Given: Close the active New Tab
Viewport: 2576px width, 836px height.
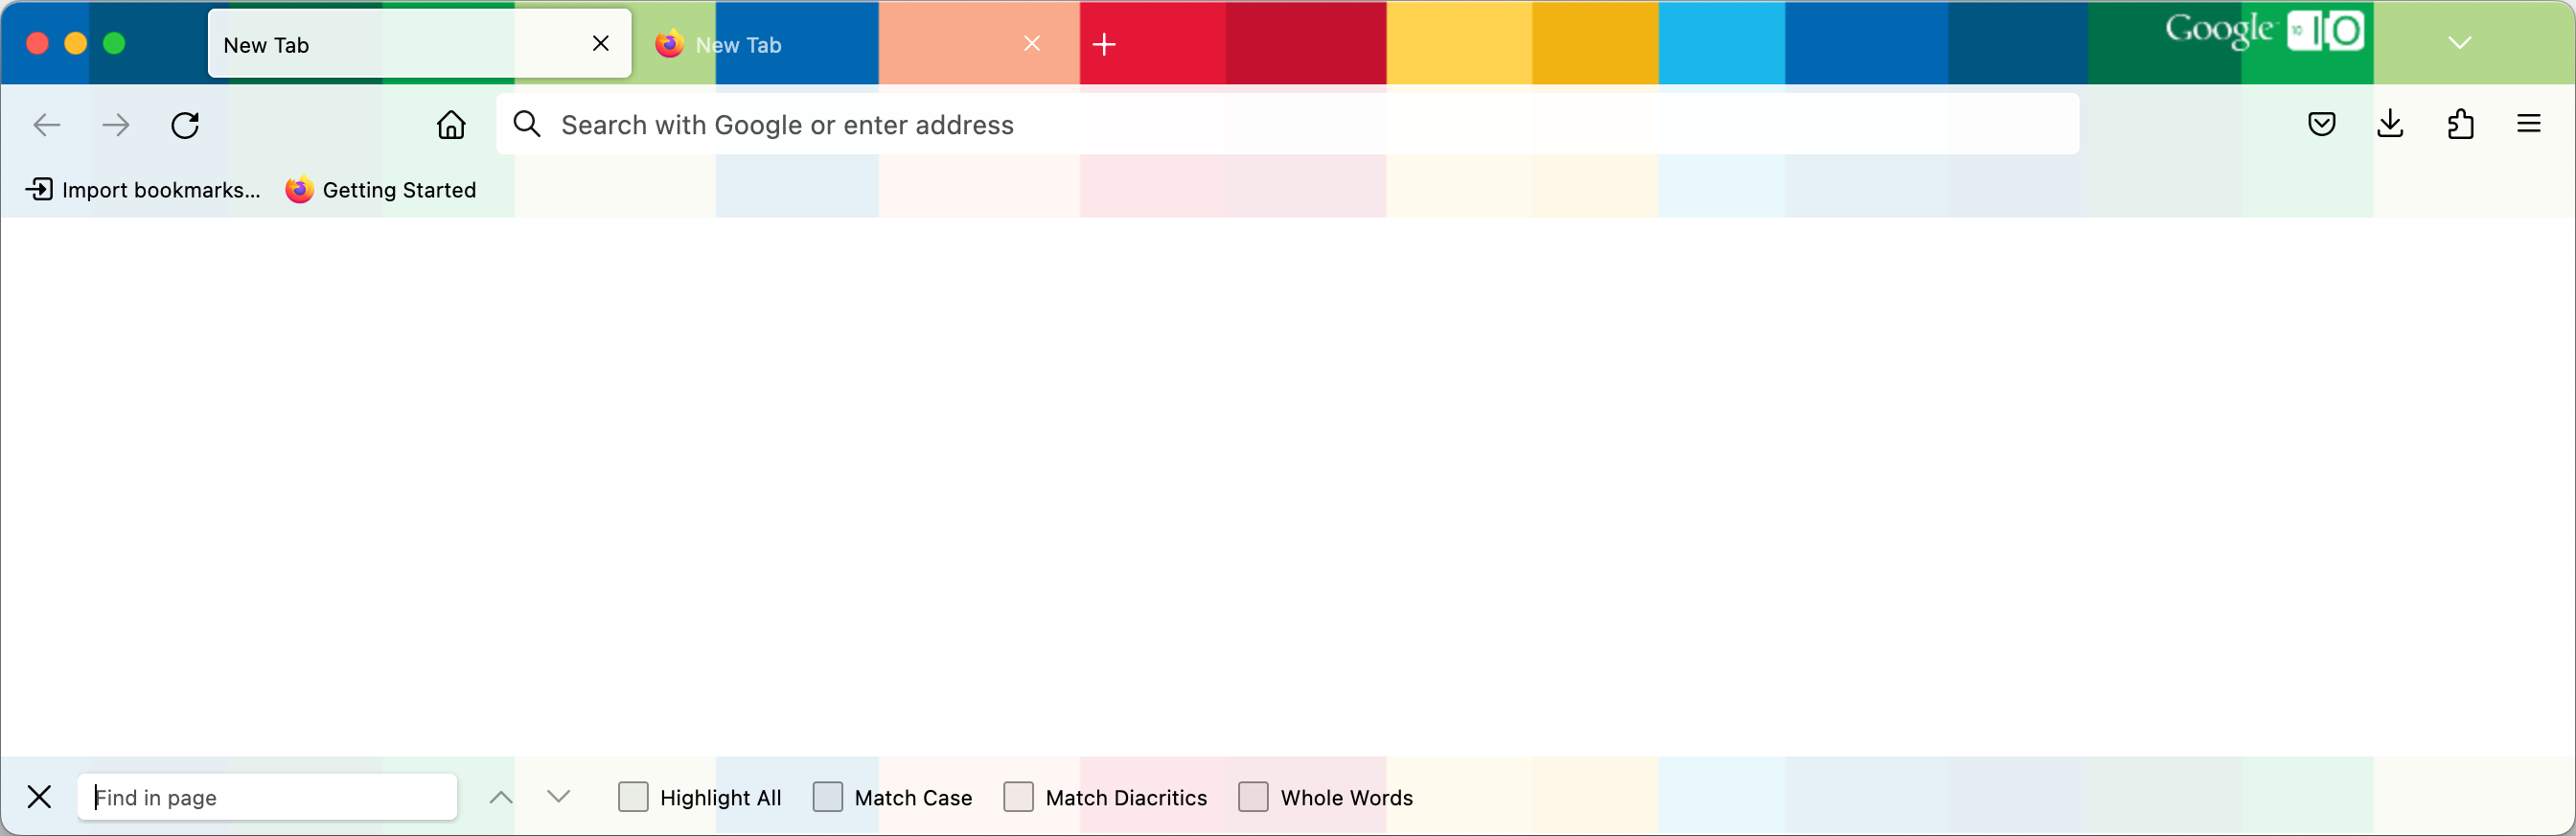Looking at the screenshot, I should click(601, 43).
